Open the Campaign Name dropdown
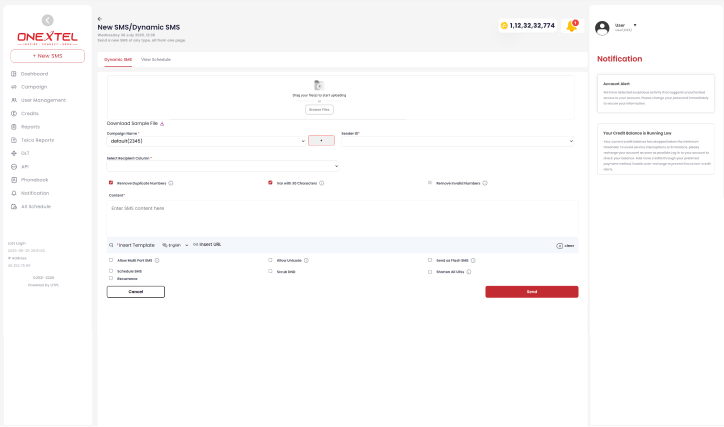 point(206,141)
